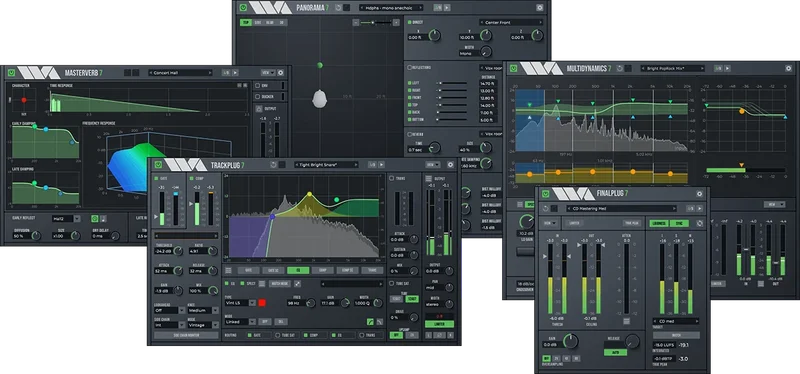Open Masterverb View dropdown
Viewport: 800px width, 374px height.
pyautogui.click(x=268, y=72)
